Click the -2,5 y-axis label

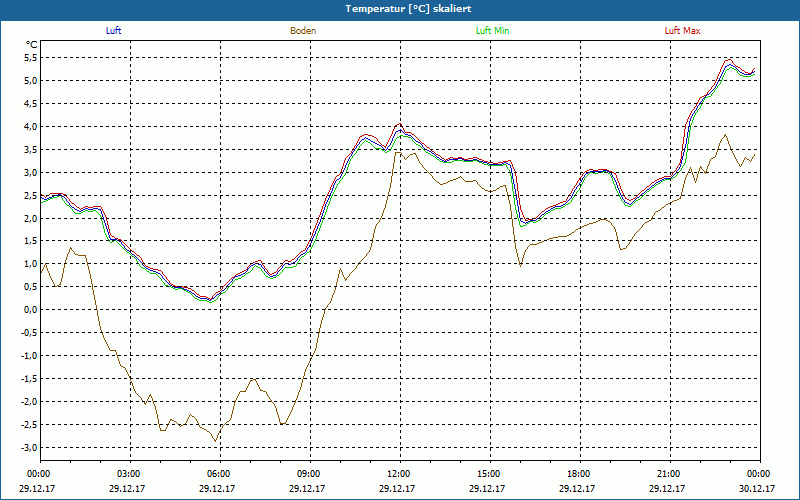(29, 424)
